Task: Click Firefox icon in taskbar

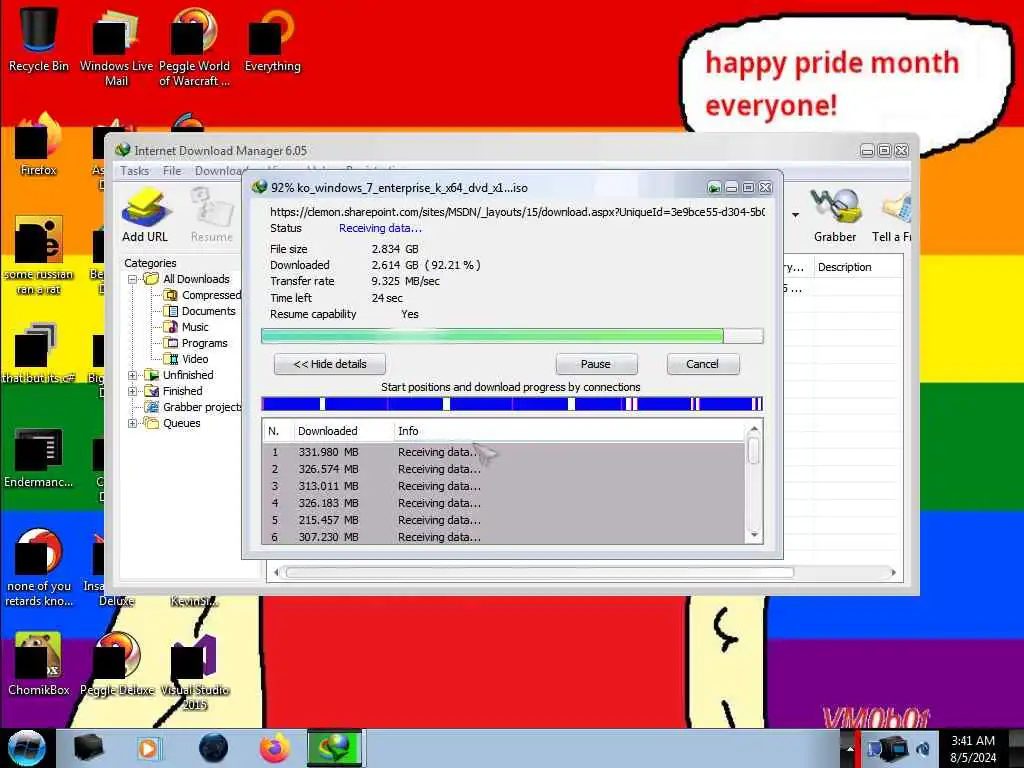Action: [x=275, y=748]
